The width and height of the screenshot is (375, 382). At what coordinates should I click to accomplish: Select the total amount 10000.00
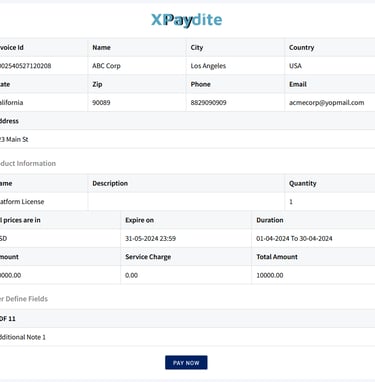pyautogui.click(x=270, y=275)
